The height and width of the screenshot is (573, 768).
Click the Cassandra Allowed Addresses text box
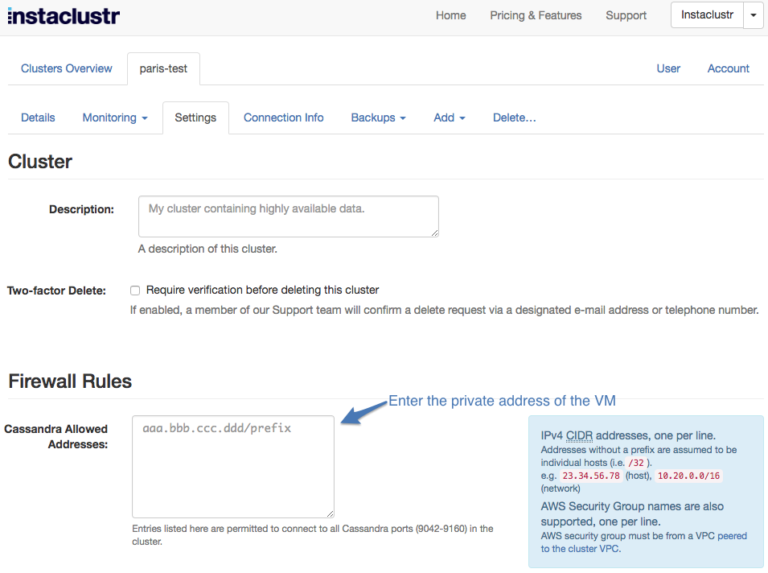coord(233,466)
